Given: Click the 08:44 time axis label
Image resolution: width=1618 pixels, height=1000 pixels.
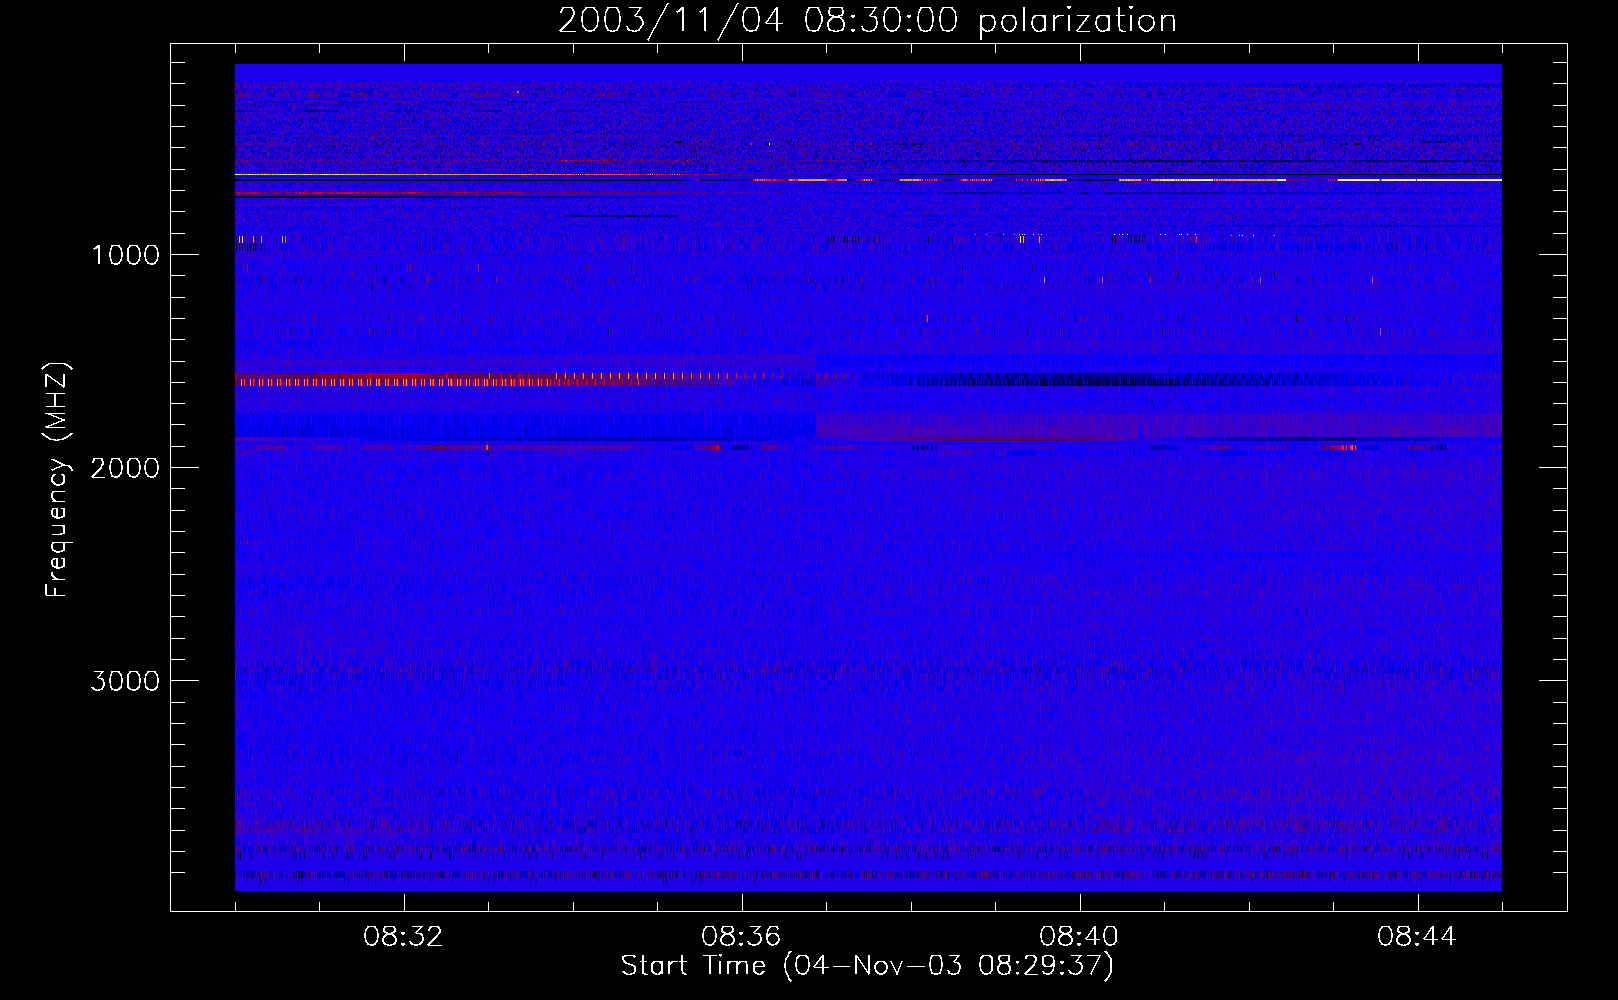Looking at the screenshot, I should click(x=1418, y=937).
